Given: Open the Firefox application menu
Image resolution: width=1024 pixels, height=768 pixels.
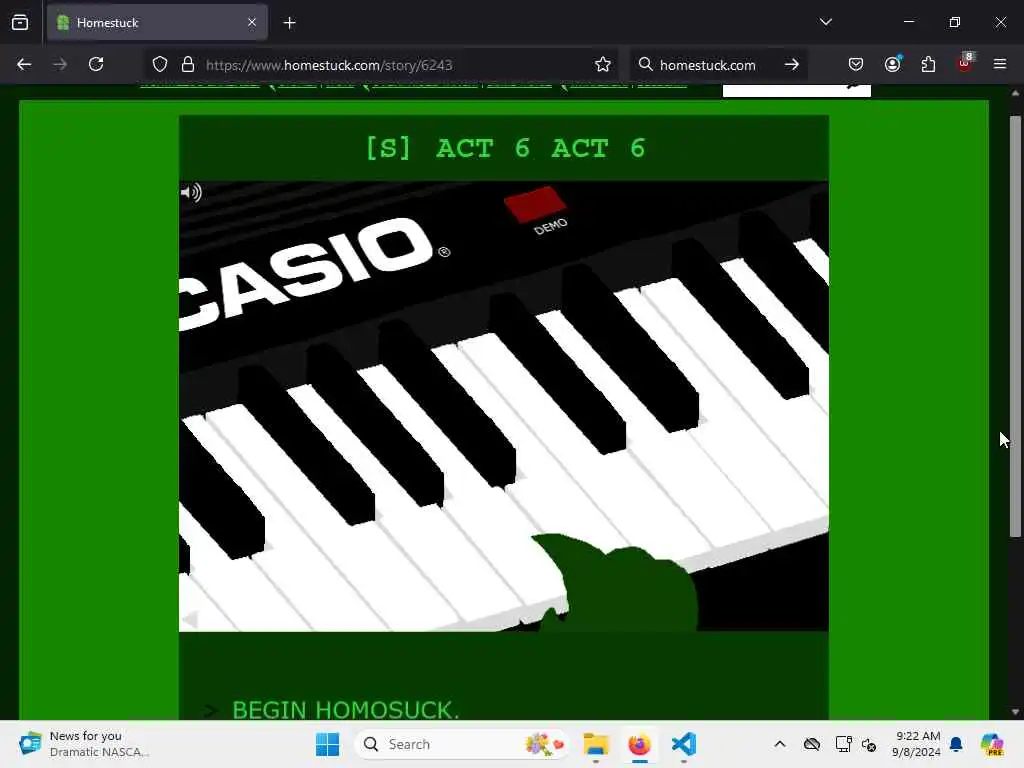Looking at the screenshot, I should 1000,64.
